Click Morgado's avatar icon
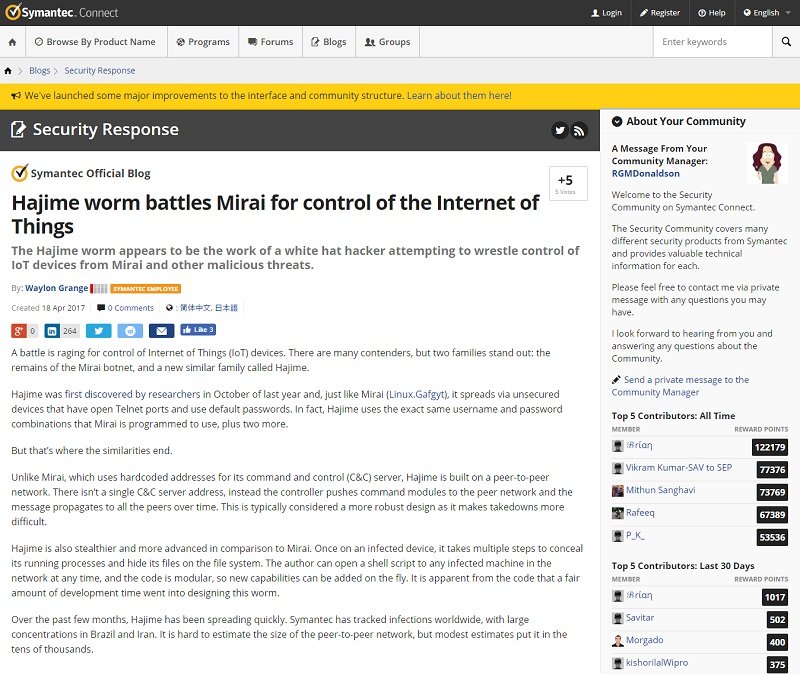This screenshot has width=800, height=674. click(x=617, y=640)
